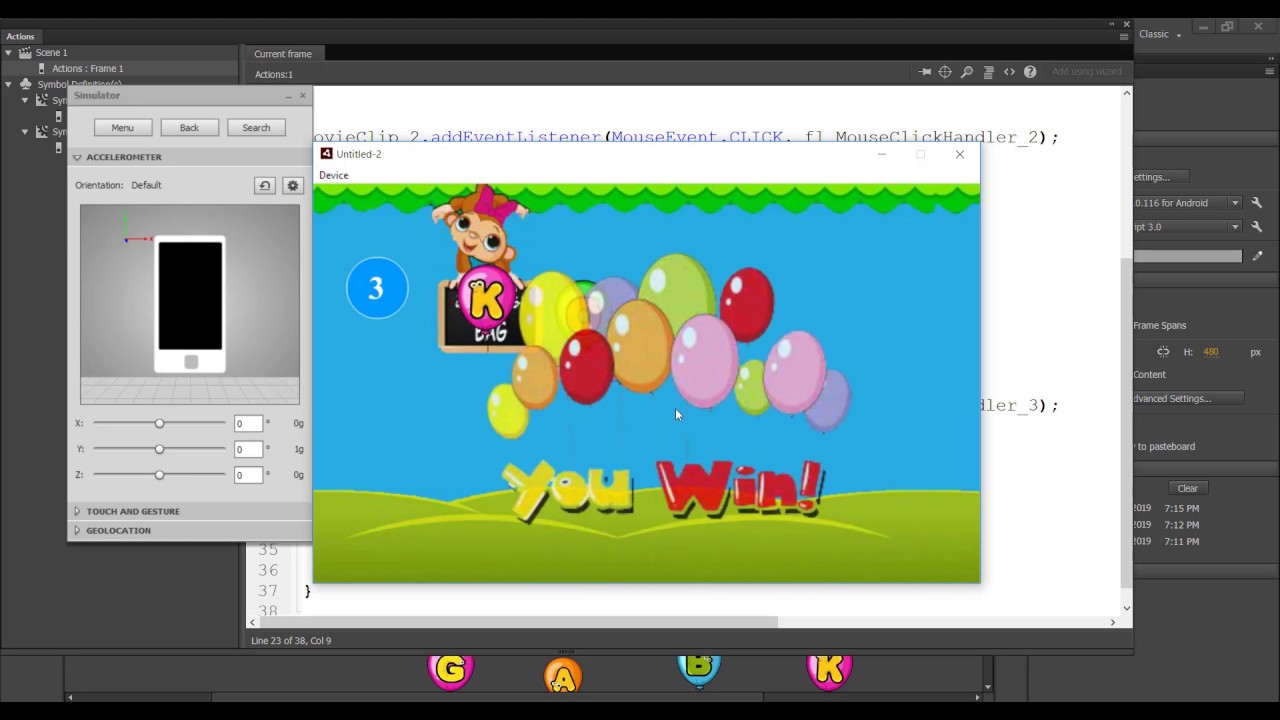Select Actions : Frame 1 item

tap(88, 69)
